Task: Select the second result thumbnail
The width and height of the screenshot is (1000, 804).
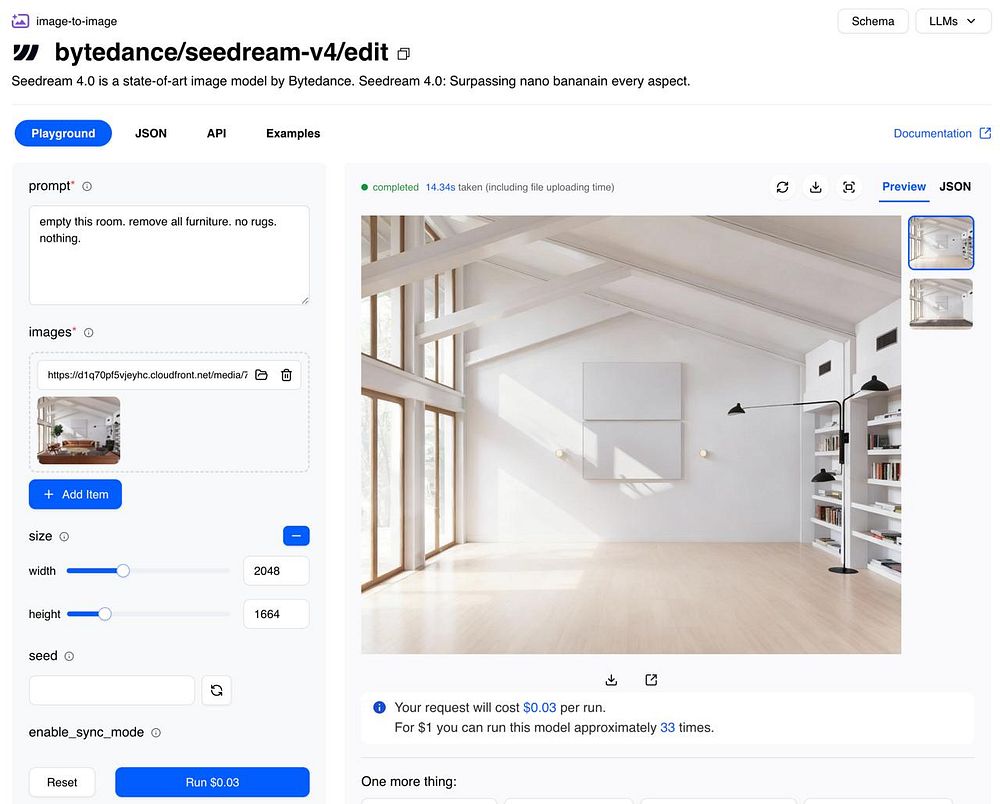Action: coord(941,304)
